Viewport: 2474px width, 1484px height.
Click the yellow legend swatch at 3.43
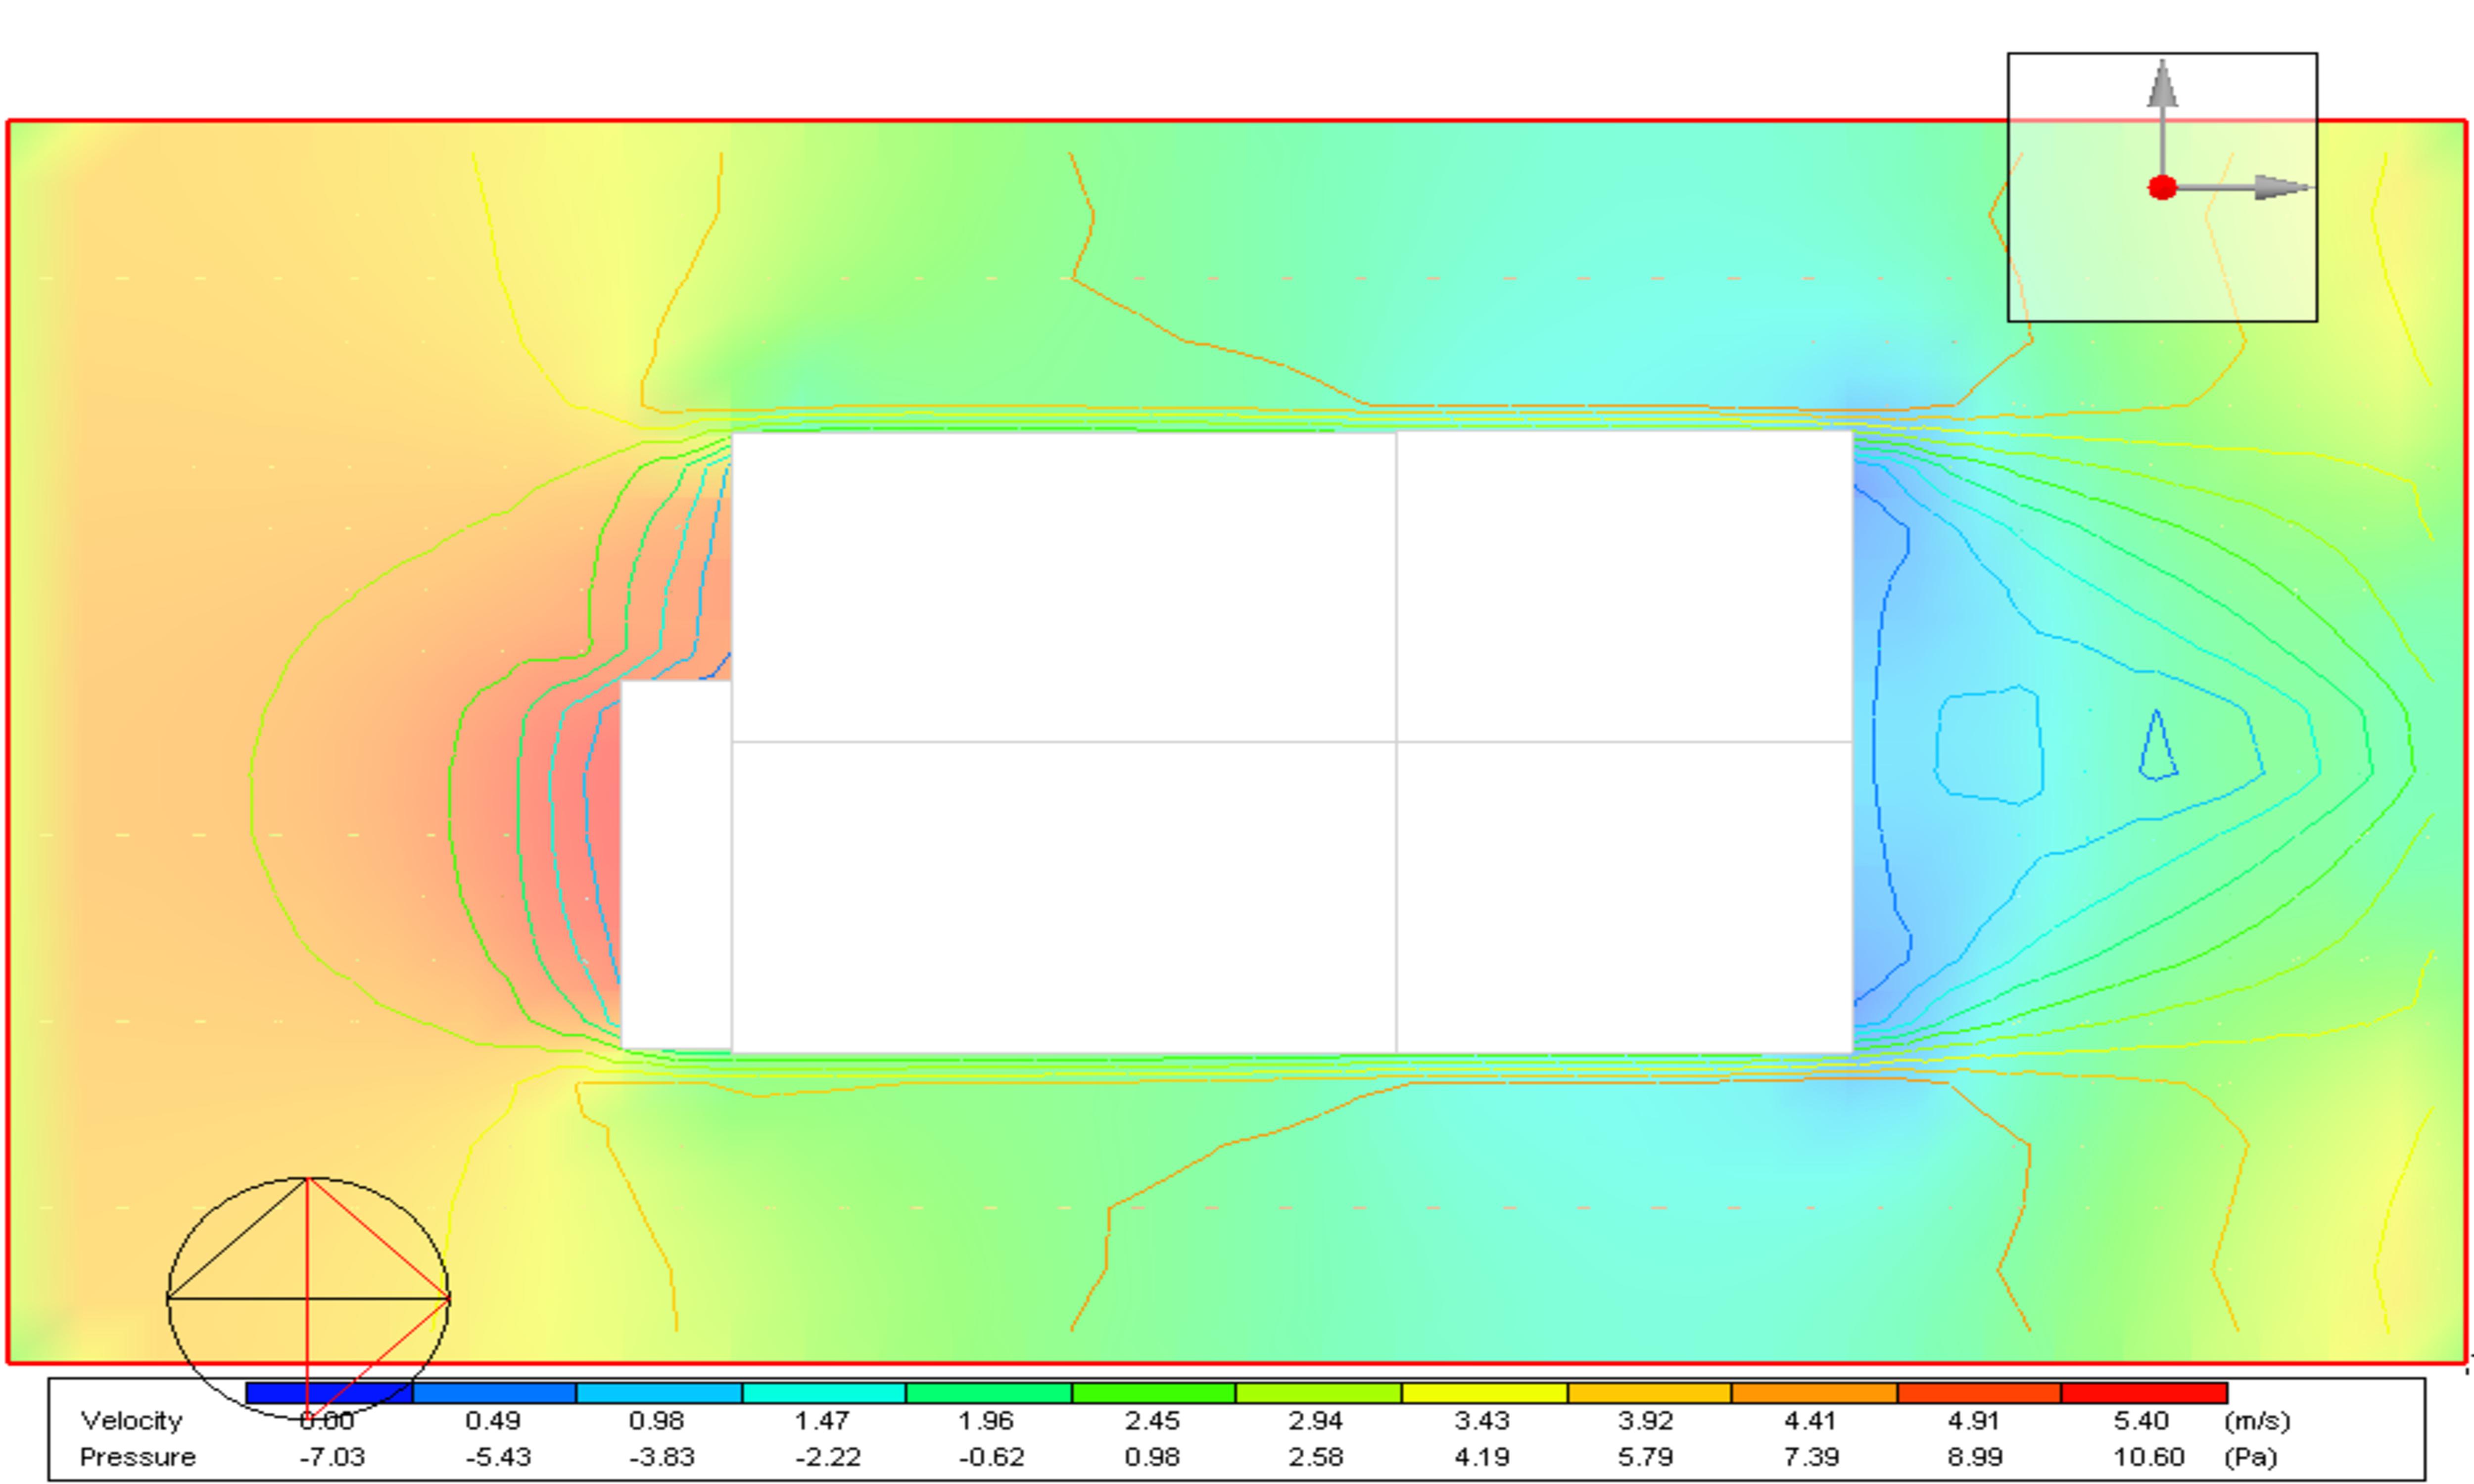(1484, 1393)
